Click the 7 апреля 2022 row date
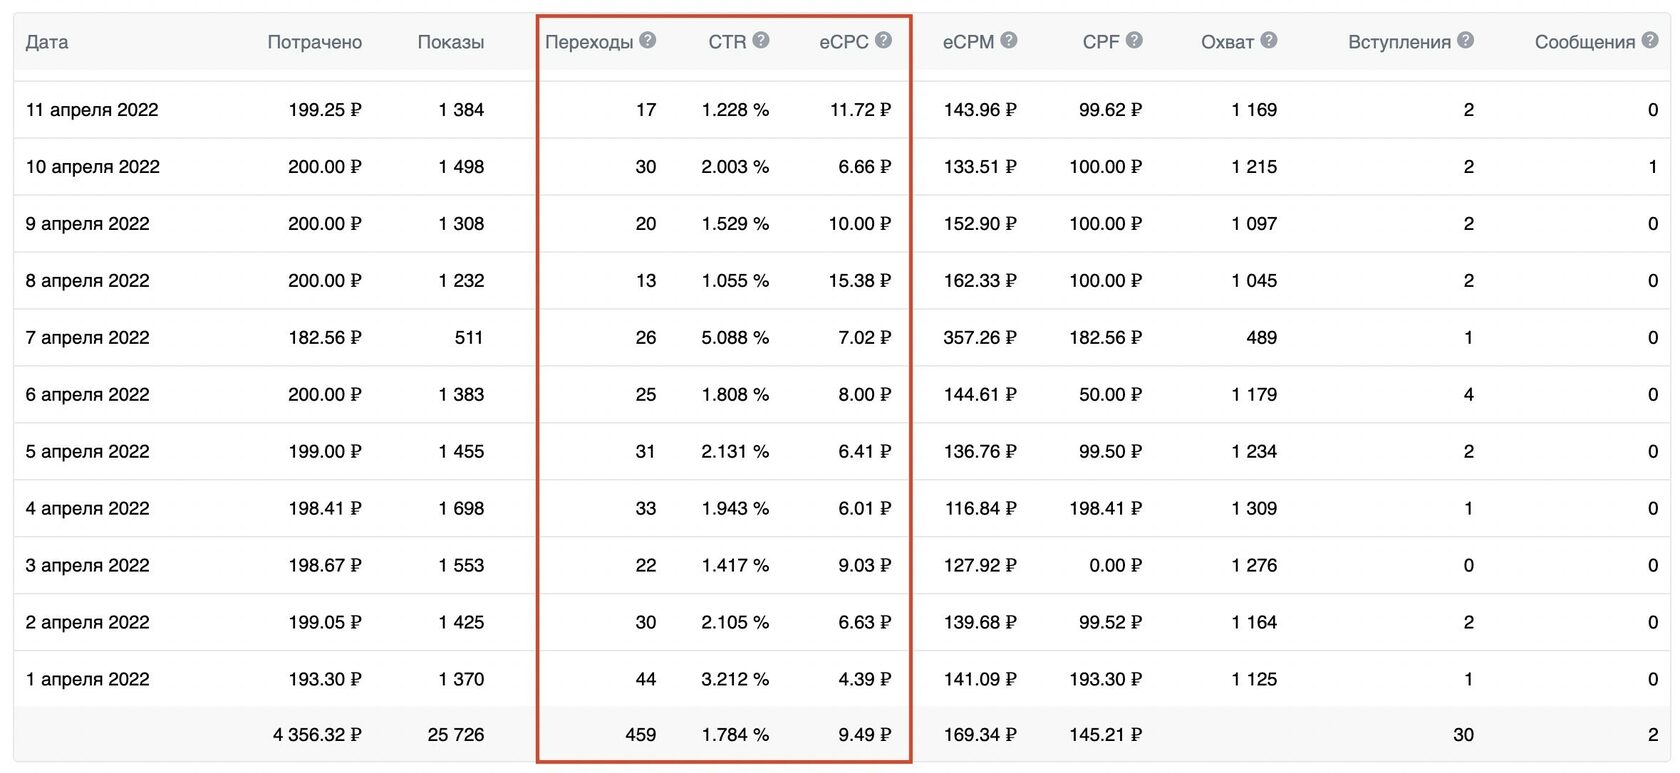The width and height of the screenshot is (1680, 773). pyautogui.click(x=87, y=338)
